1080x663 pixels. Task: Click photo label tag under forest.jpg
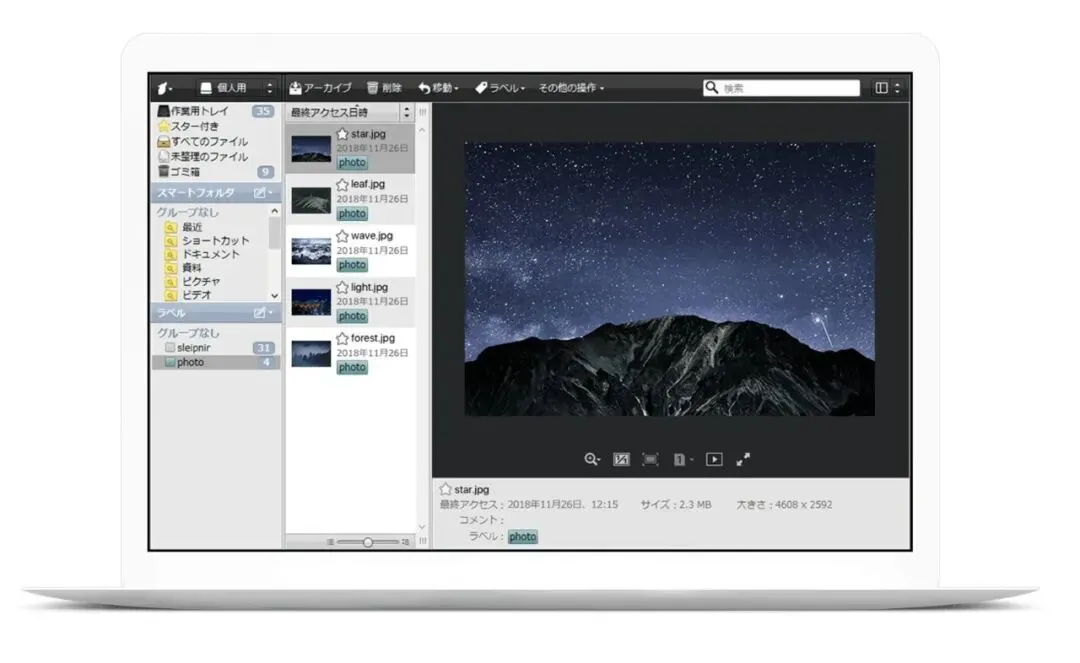coord(352,368)
